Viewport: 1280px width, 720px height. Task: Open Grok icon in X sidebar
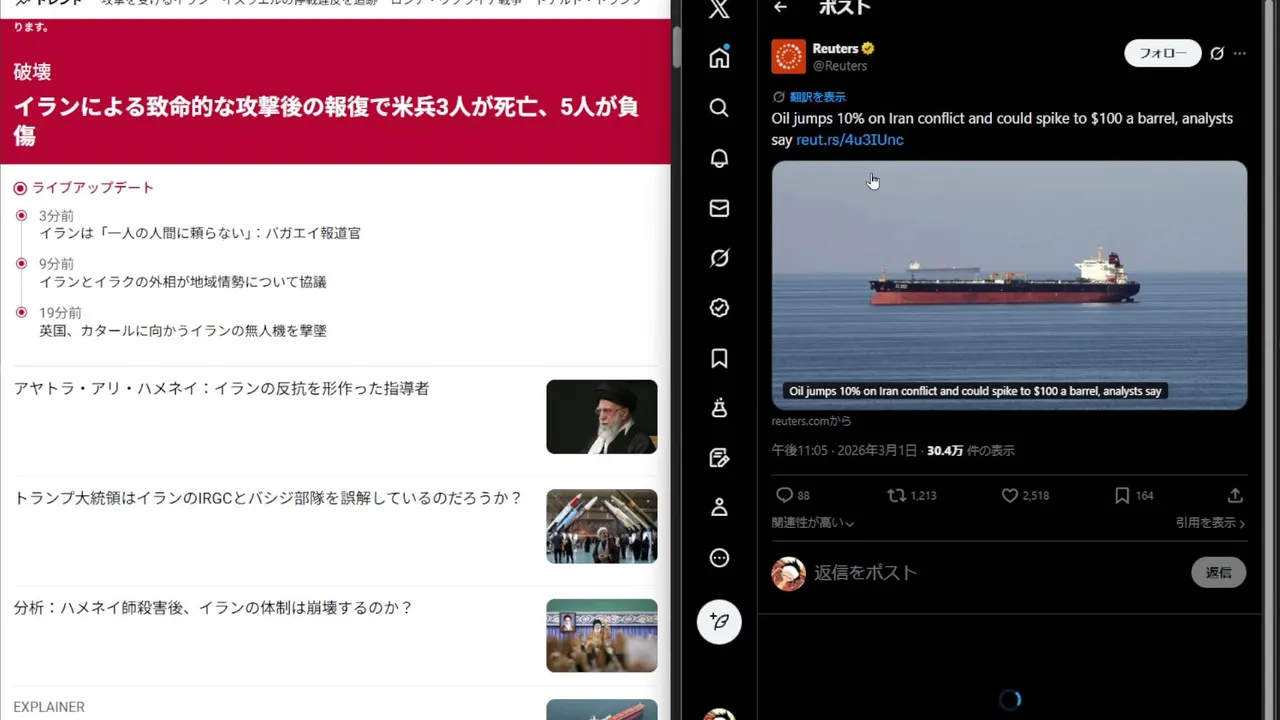pos(719,258)
